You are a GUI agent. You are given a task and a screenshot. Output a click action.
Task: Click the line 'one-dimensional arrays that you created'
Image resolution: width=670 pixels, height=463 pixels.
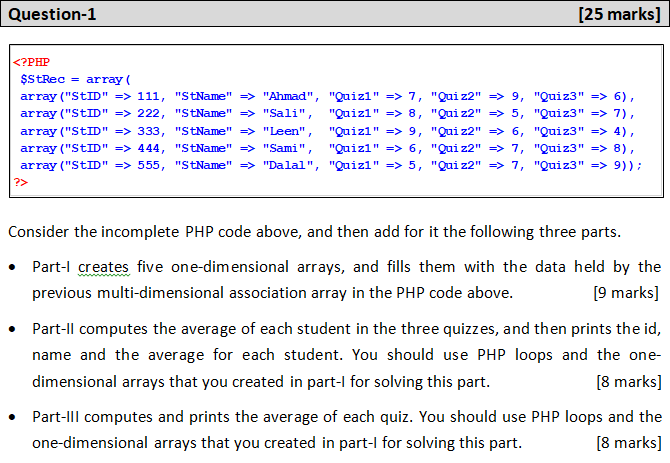click(277, 443)
